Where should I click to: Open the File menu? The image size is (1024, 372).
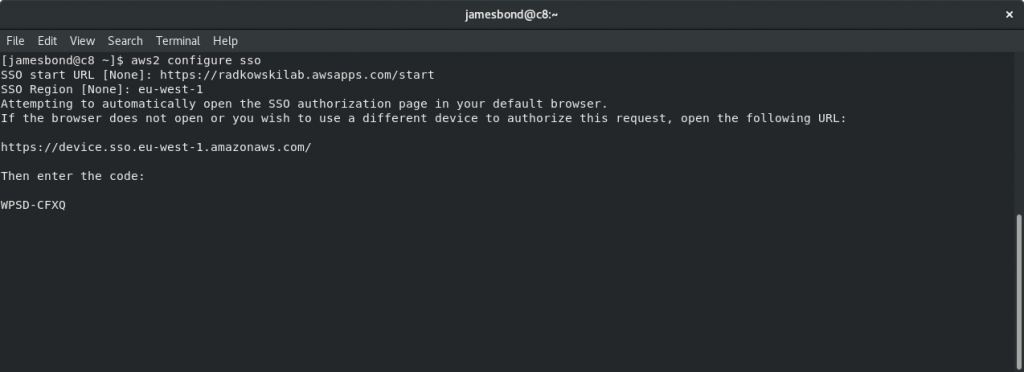click(x=15, y=40)
